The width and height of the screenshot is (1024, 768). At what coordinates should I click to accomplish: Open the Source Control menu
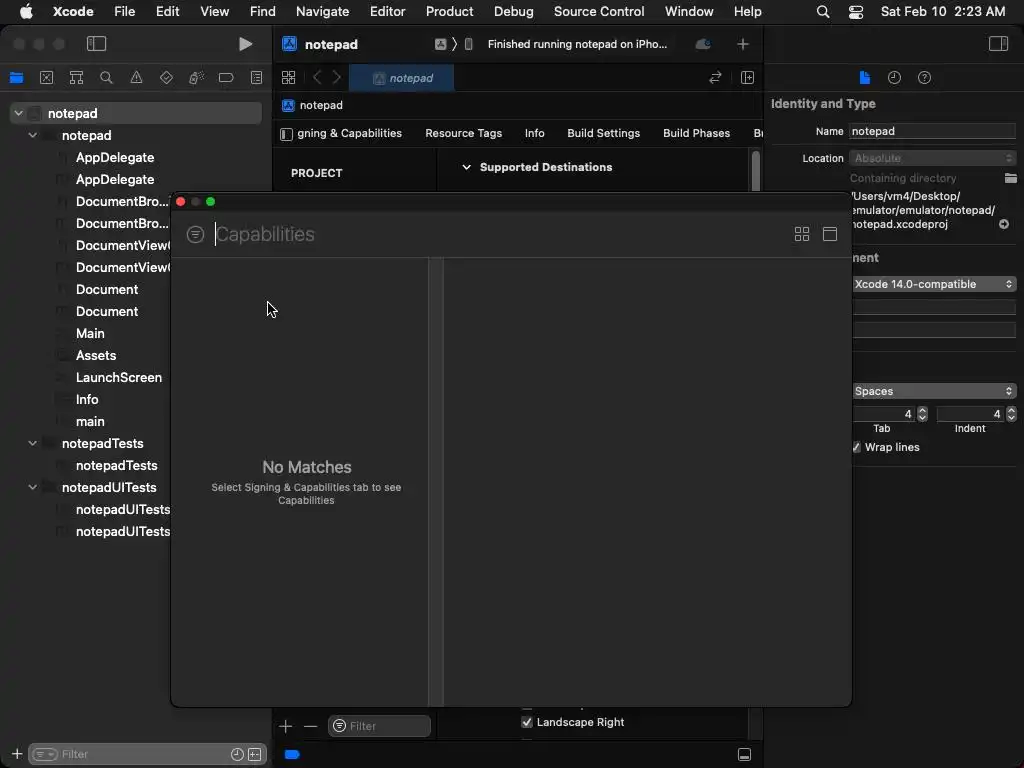(598, 11)
